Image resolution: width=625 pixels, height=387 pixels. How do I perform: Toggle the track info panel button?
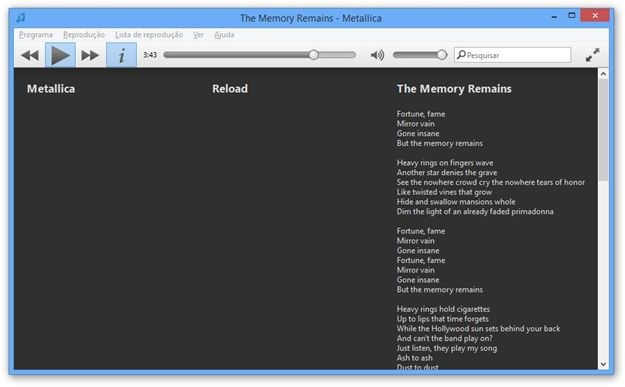[122, 55]
